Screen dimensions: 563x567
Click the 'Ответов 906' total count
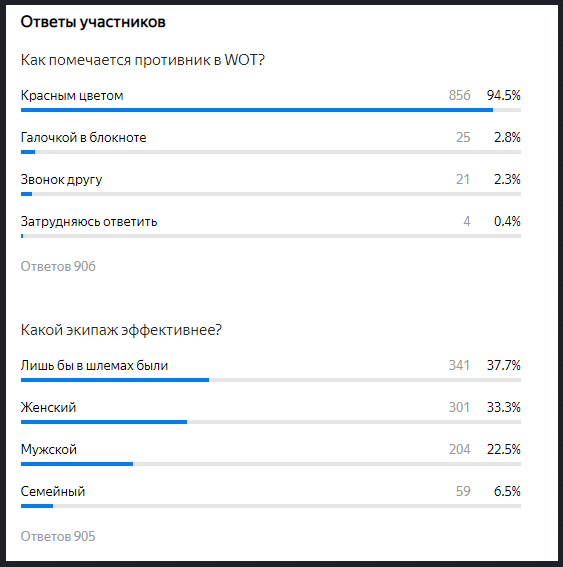[x=58, y=267]
